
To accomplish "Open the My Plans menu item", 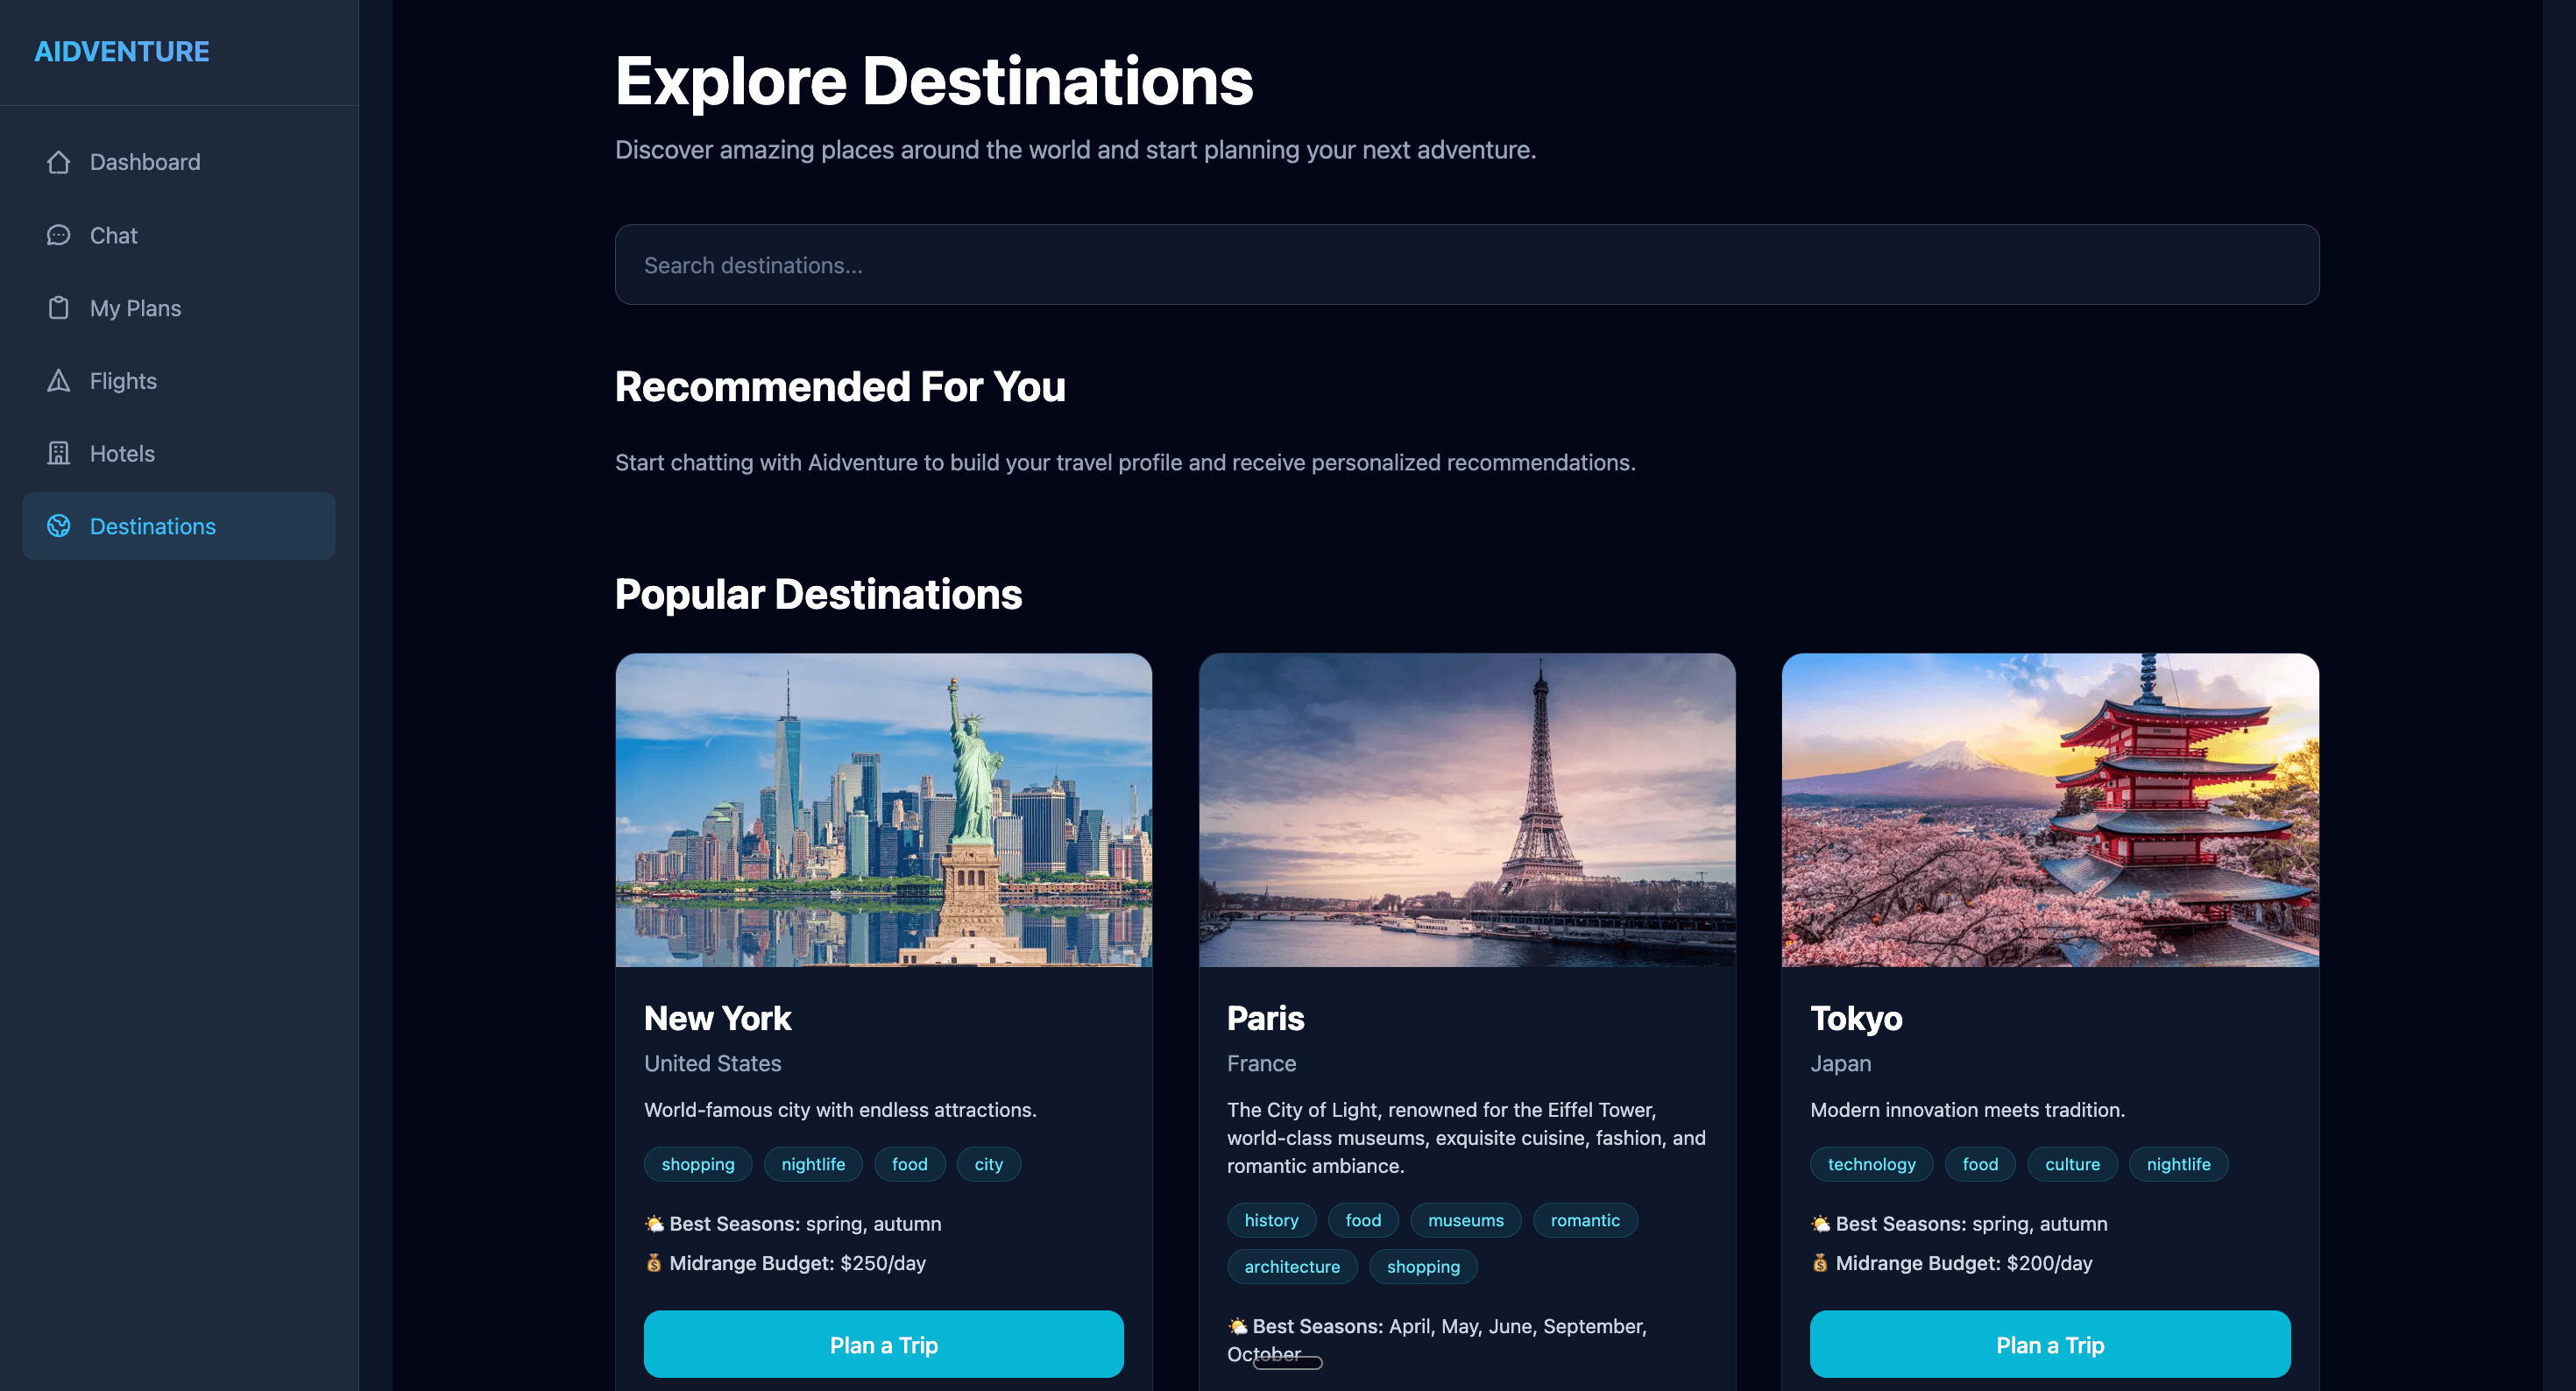I will tap(179, 308).
